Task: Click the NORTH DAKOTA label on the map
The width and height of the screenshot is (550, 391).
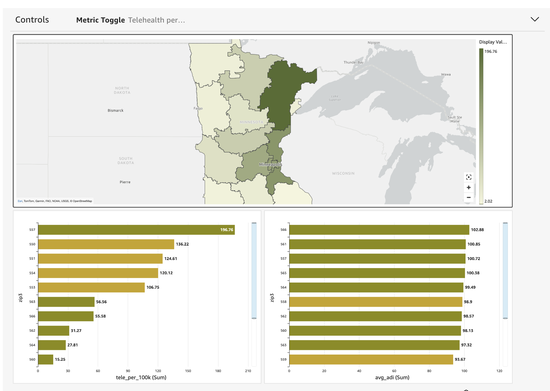Action: [x=122, y=90]
